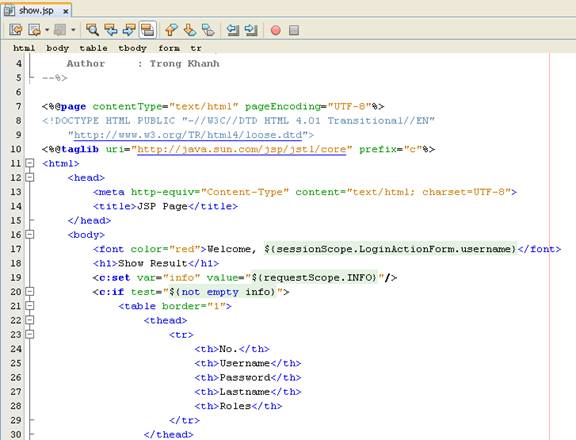The height and width of the screenshot is (440, 576).
Task: Click the Show Result heading text
Action: coord(152,263)
